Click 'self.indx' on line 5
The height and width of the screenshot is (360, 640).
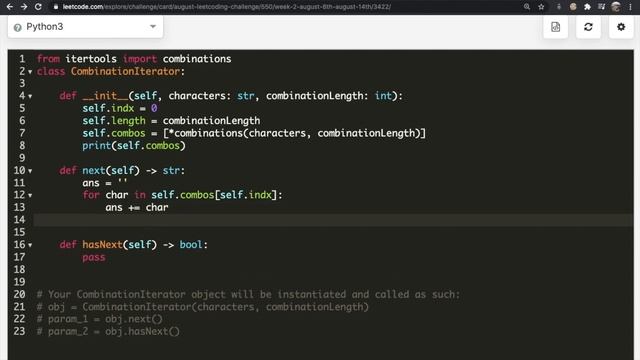108,108
